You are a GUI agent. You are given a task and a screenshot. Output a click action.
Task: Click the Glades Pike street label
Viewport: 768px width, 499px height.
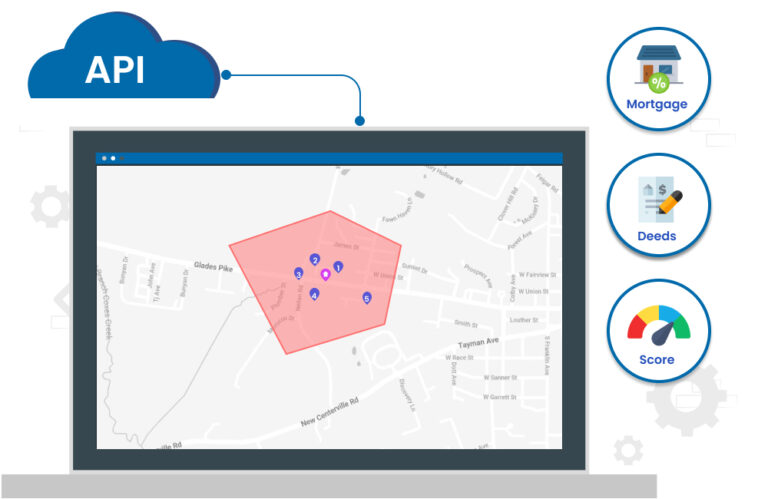[213, 265]
